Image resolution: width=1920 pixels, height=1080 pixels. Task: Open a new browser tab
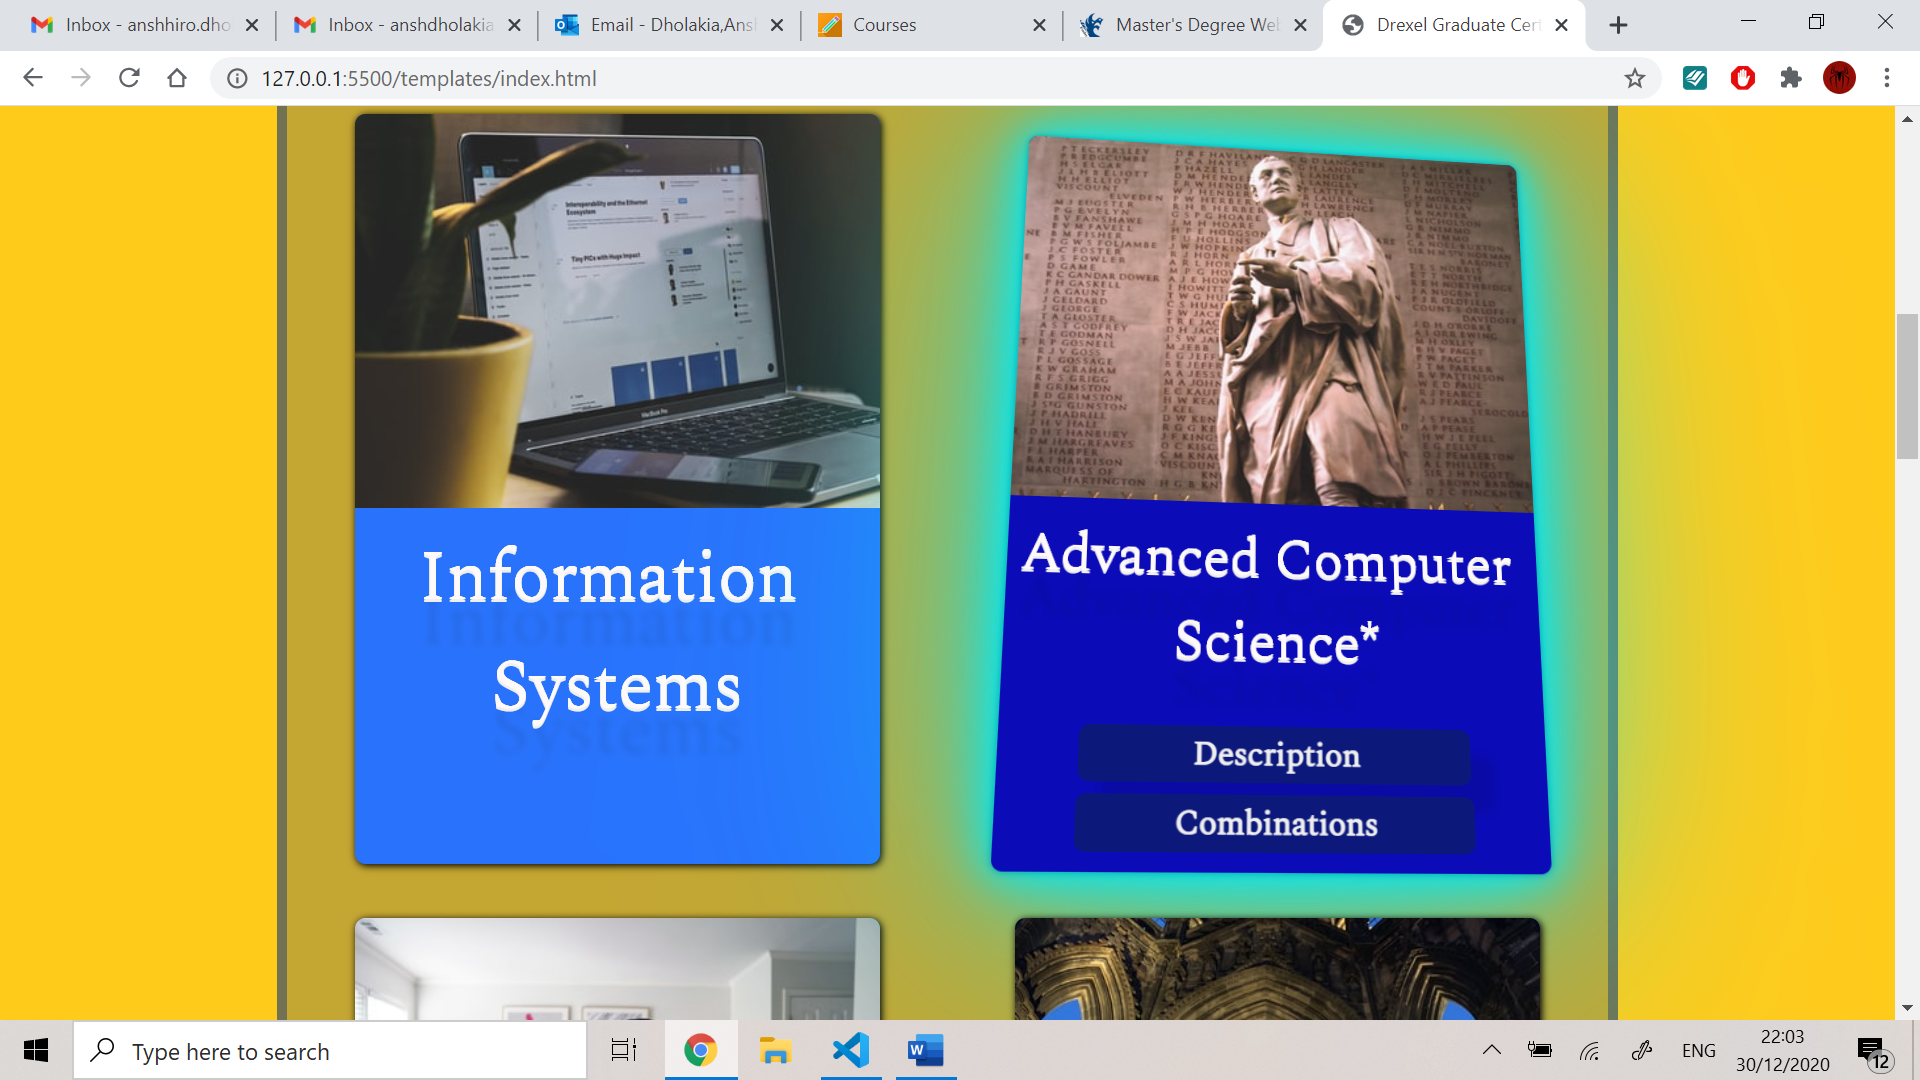[1618, 25]
